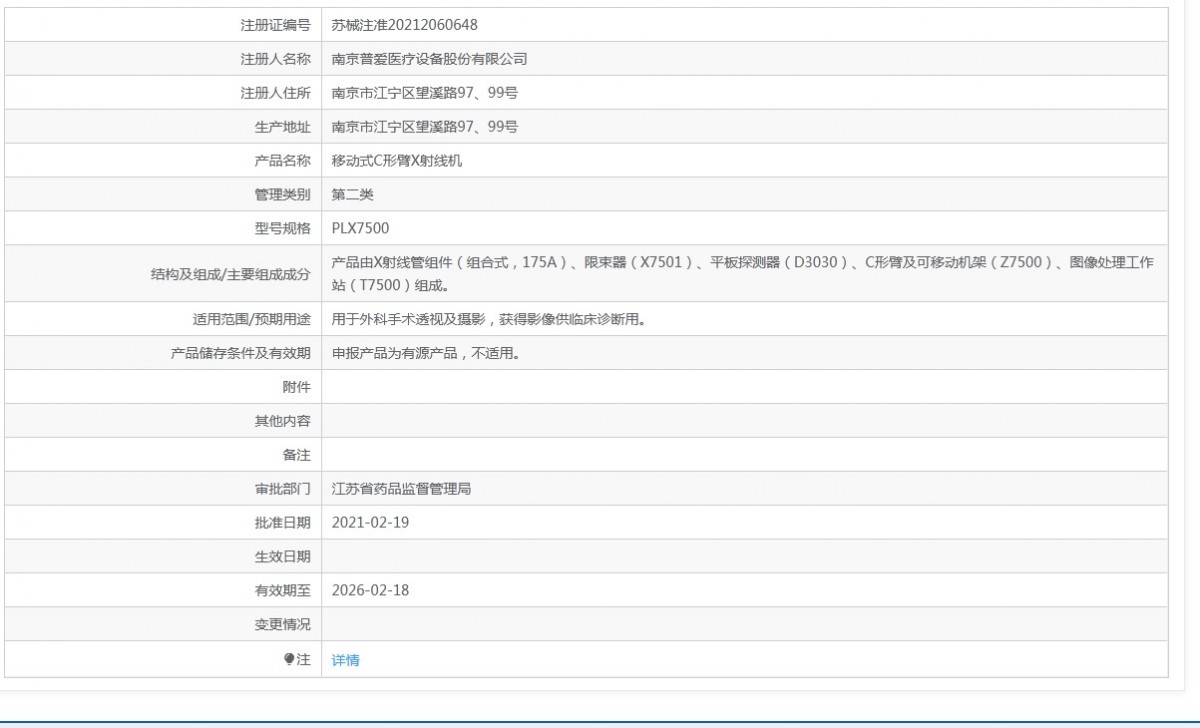Click the 适用范围/预期用途 label
This screenshot has width=1200, height=728.
pos(251,320)
